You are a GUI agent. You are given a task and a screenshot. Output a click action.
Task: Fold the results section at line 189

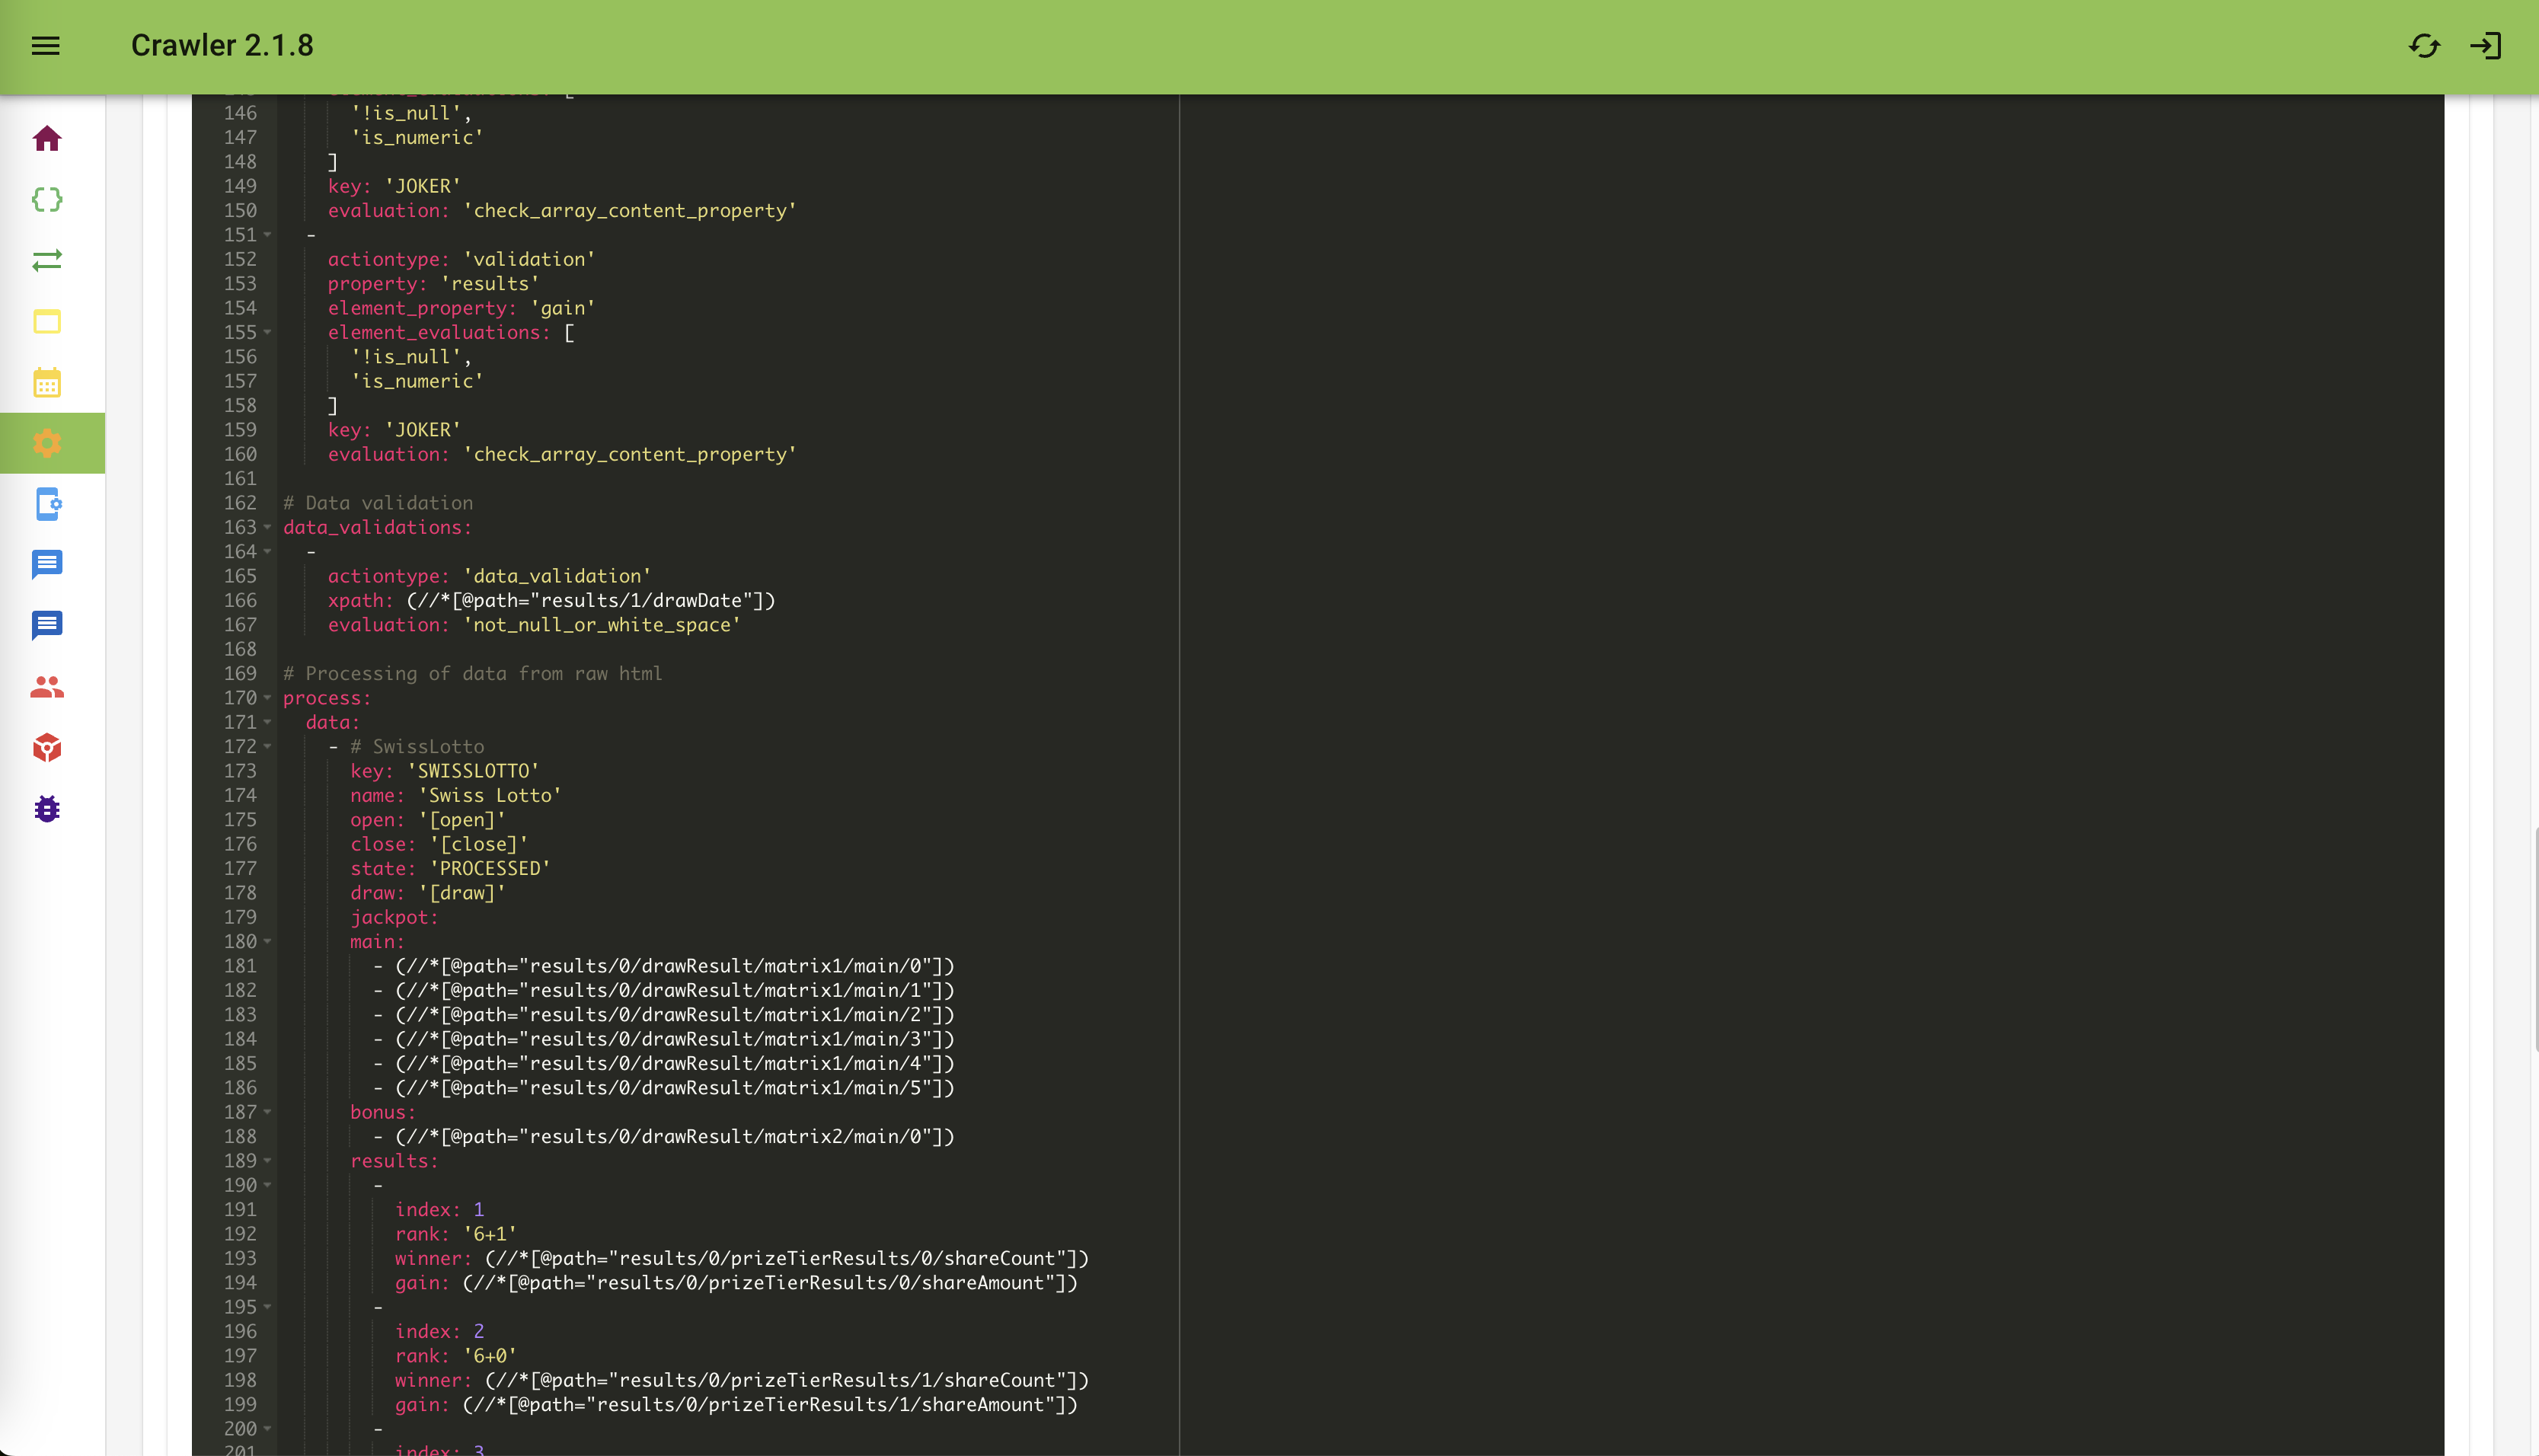268,1161
